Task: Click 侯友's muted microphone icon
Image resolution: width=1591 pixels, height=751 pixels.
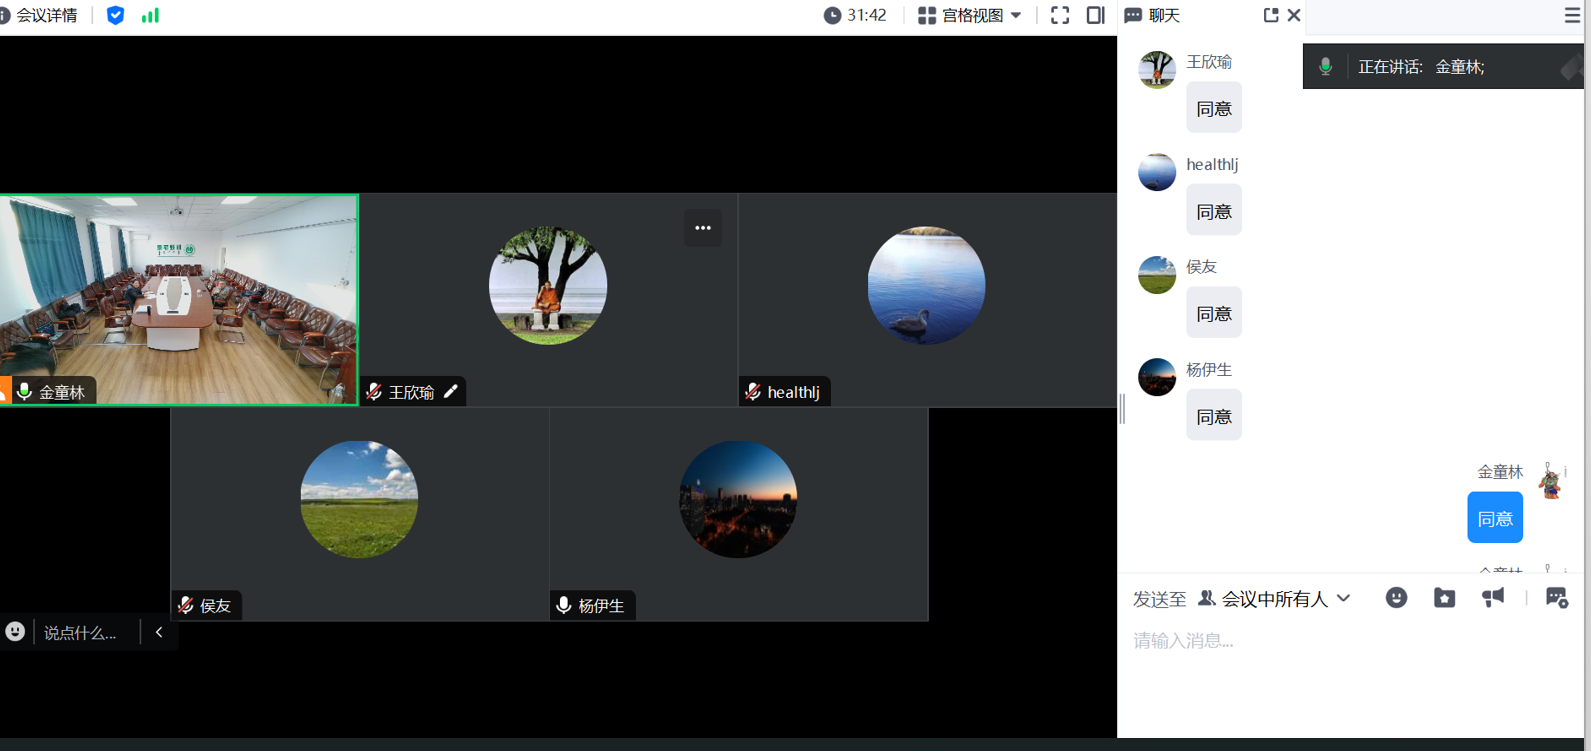Action: point(186,606)
